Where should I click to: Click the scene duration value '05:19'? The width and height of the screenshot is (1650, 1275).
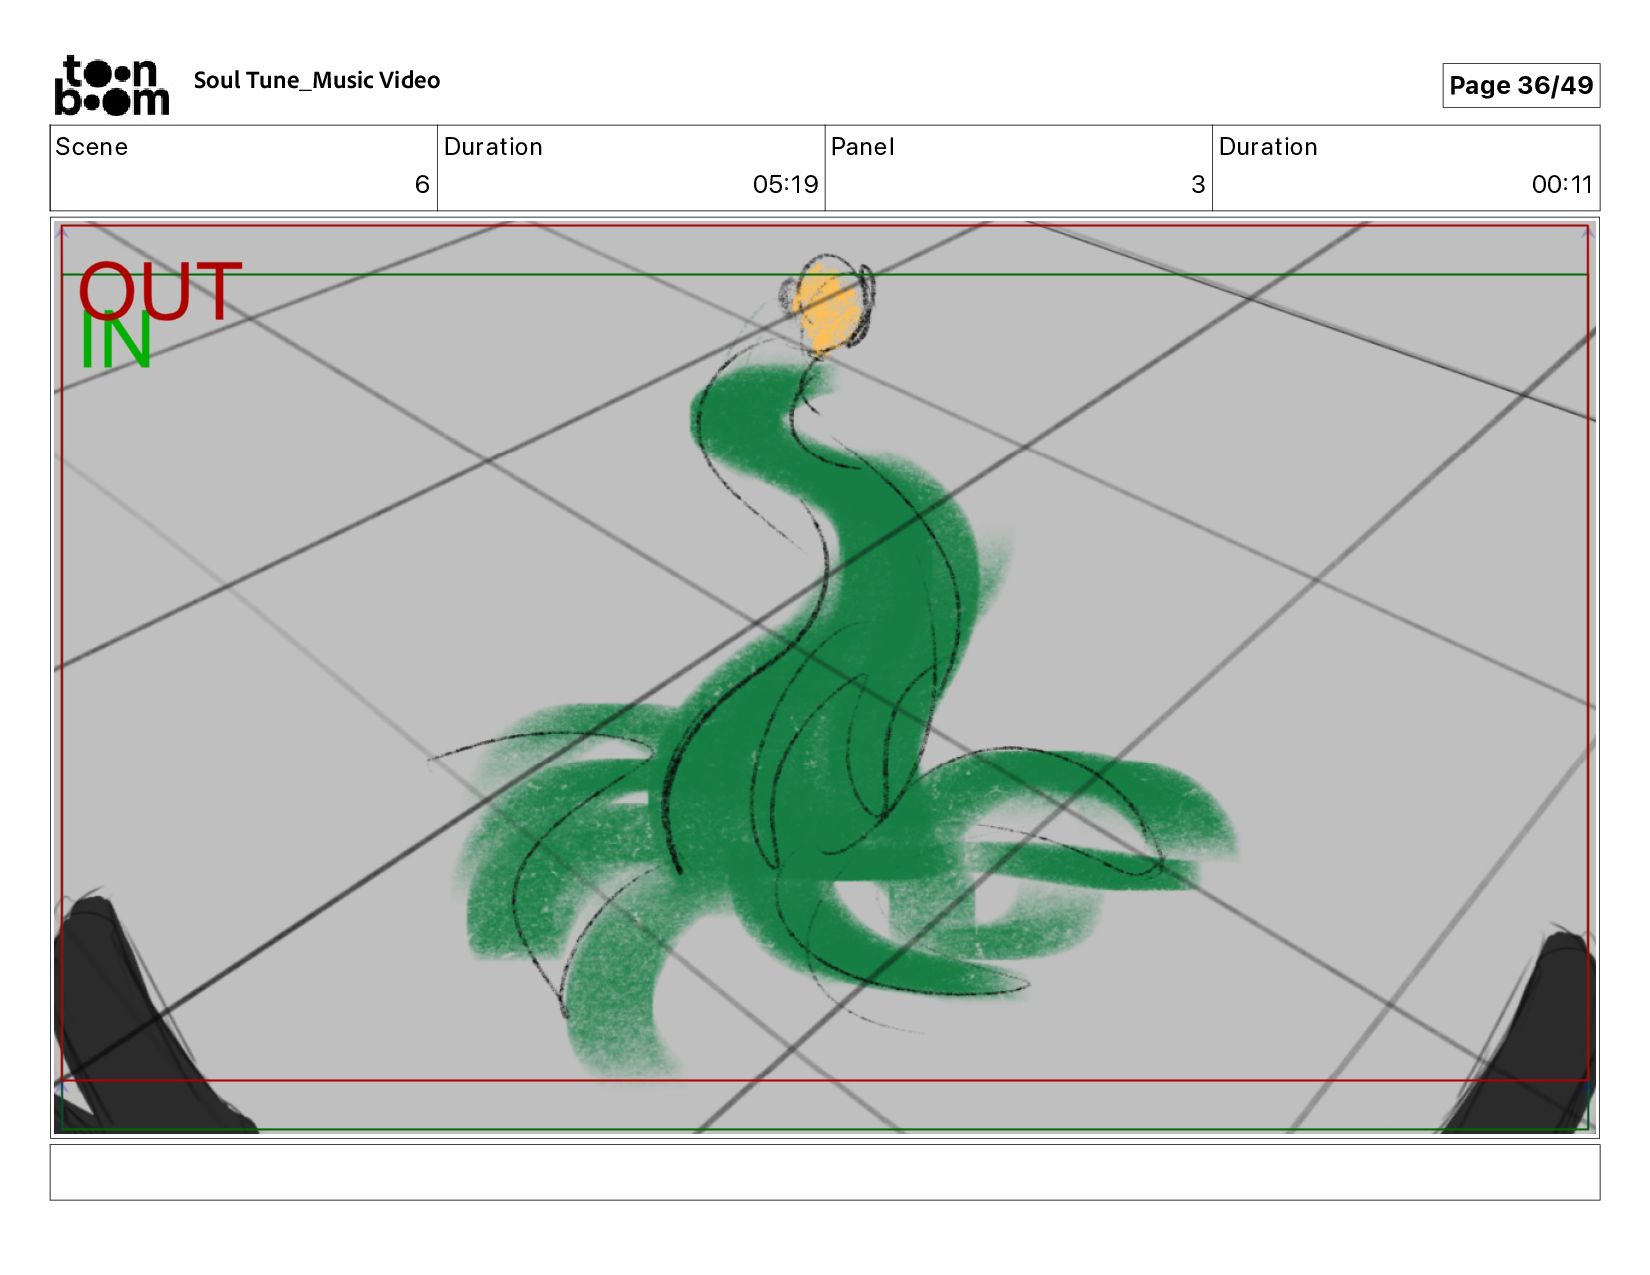point(785,184)
